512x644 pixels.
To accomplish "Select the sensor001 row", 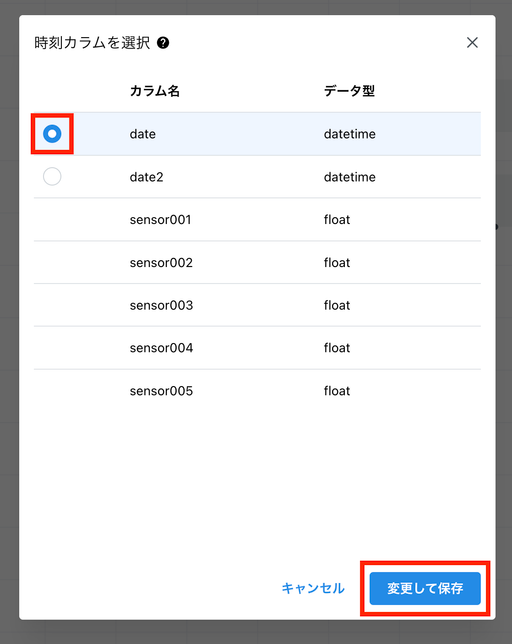I will 257,219.
